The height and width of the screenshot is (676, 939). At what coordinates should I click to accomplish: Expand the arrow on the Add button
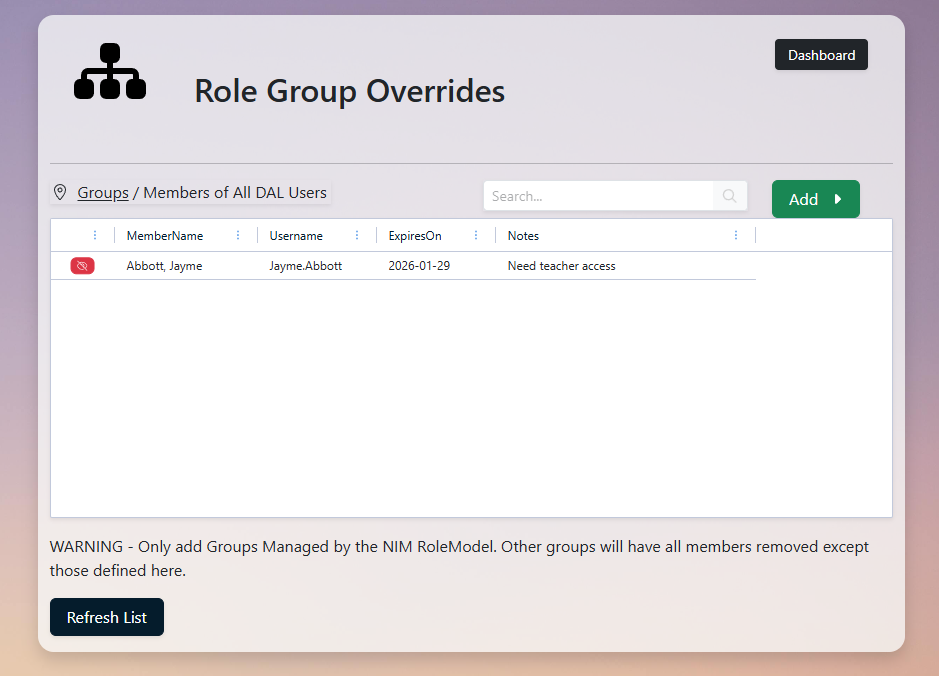(837, 199)
